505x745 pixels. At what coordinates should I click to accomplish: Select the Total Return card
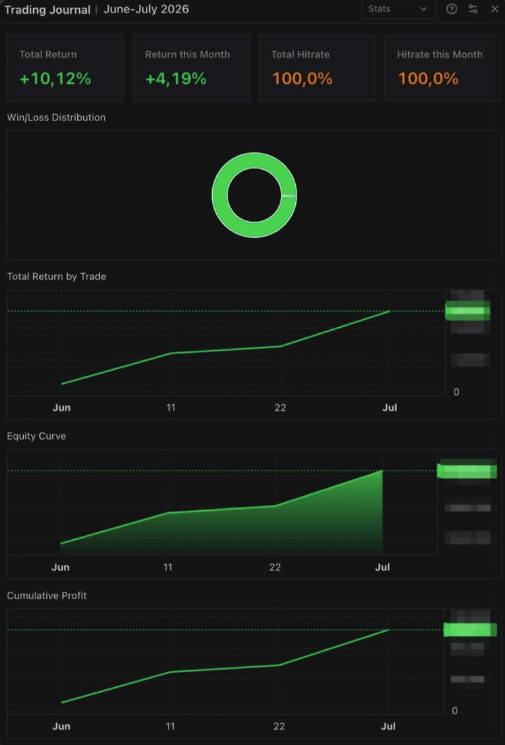click(x=66, y=68)
